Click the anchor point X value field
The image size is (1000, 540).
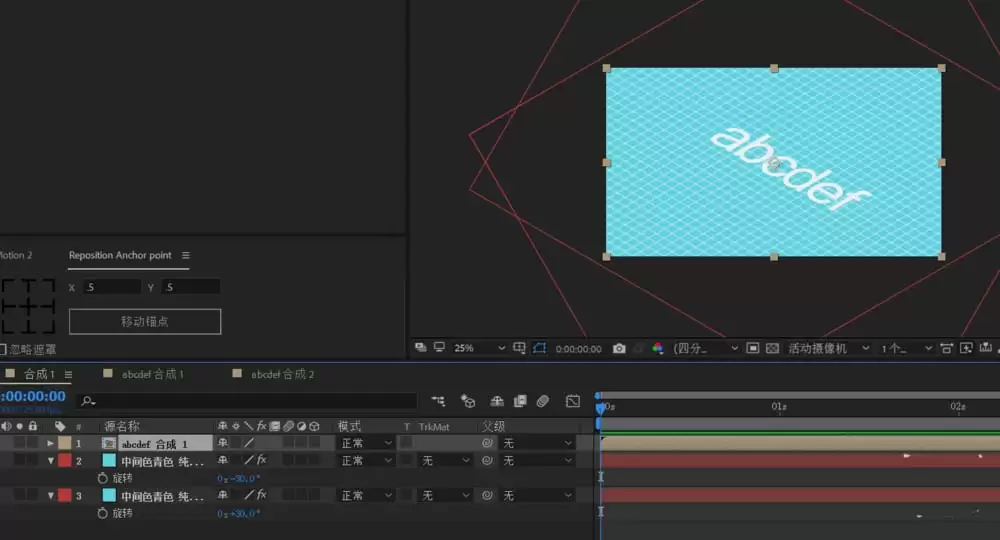(x=112, y=288)
